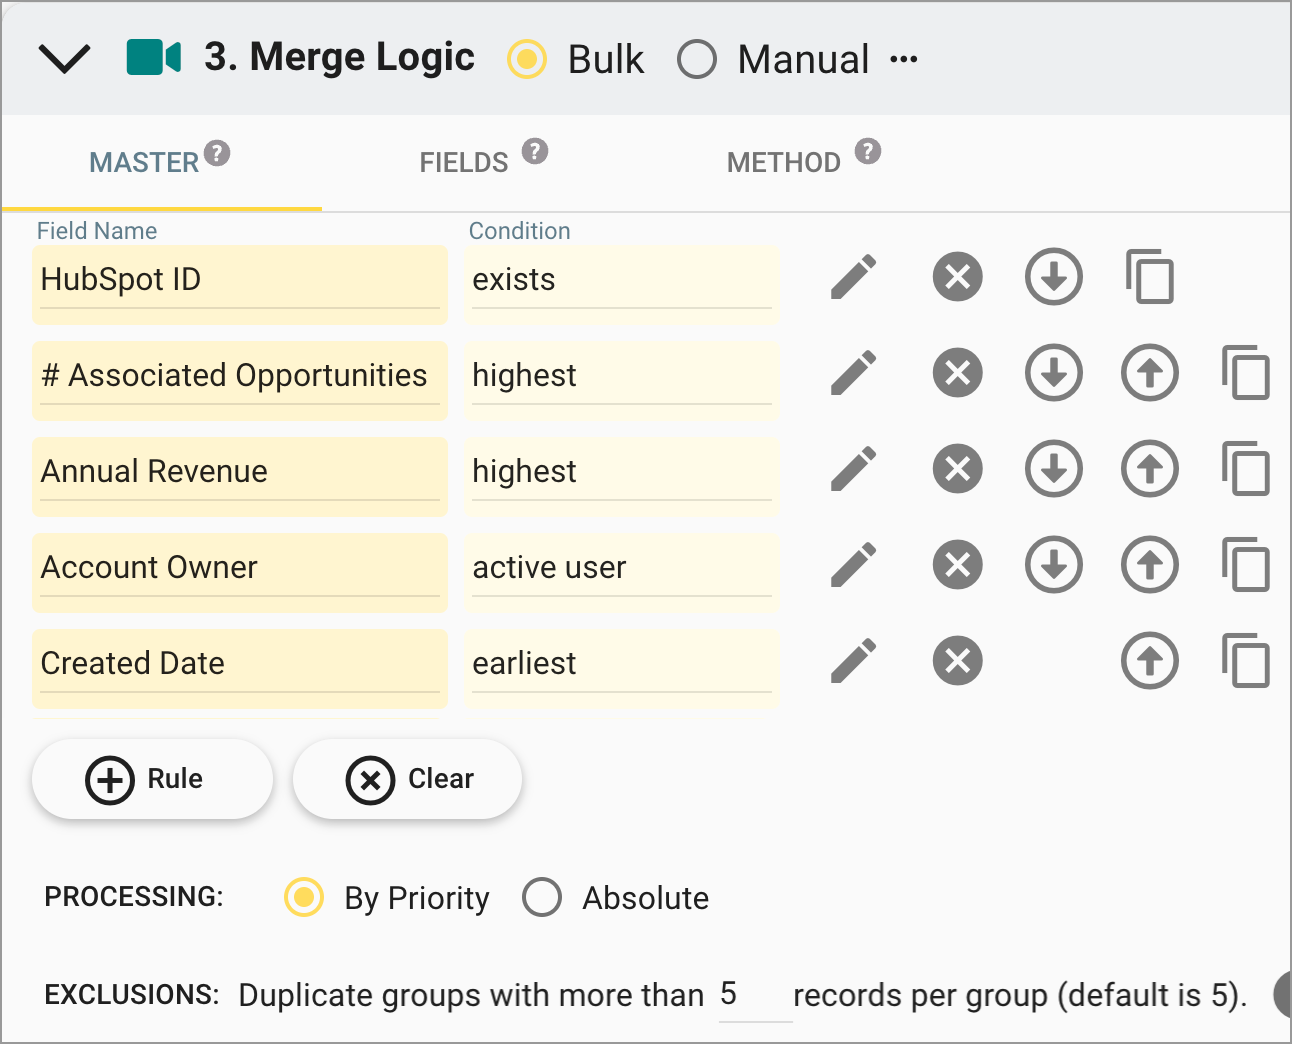
Task: Move the # Associated Opportunities rule down
Action: coord(1053,373)
